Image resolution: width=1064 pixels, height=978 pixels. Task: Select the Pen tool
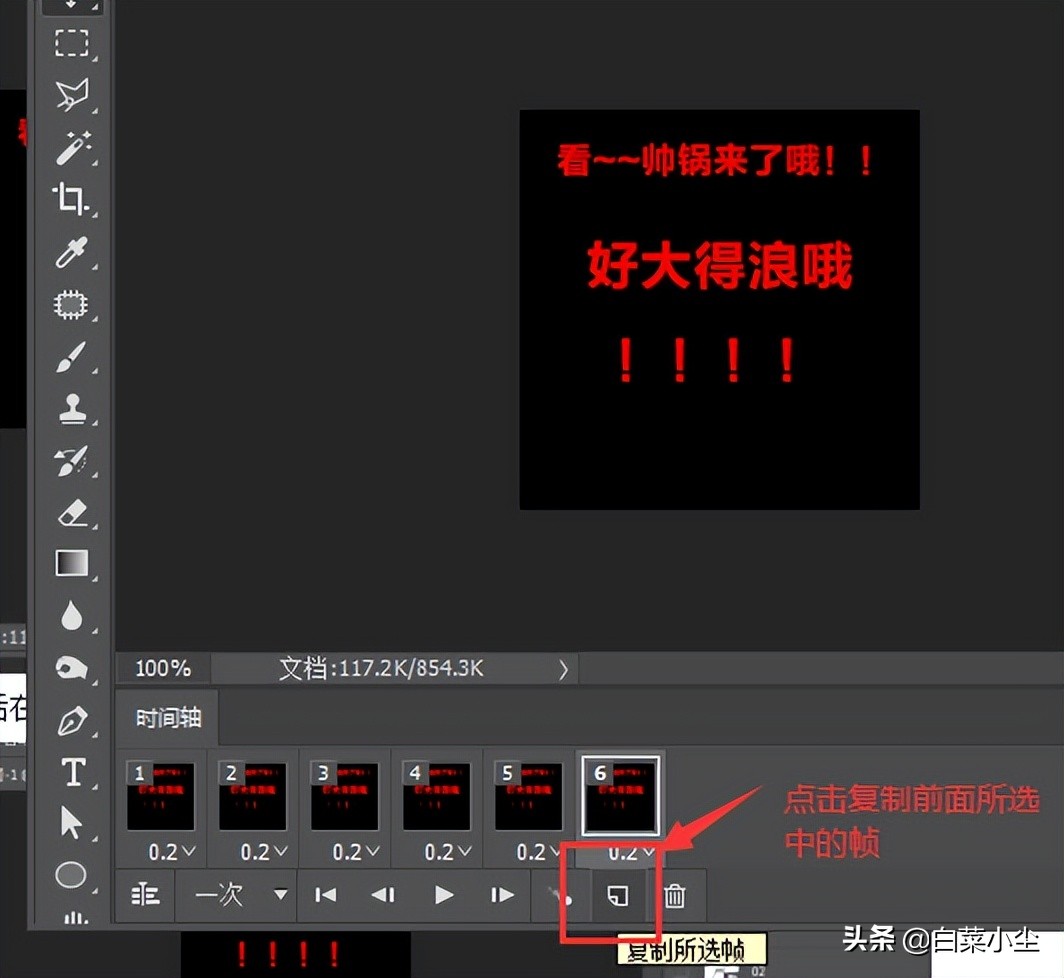coord(72,720)
